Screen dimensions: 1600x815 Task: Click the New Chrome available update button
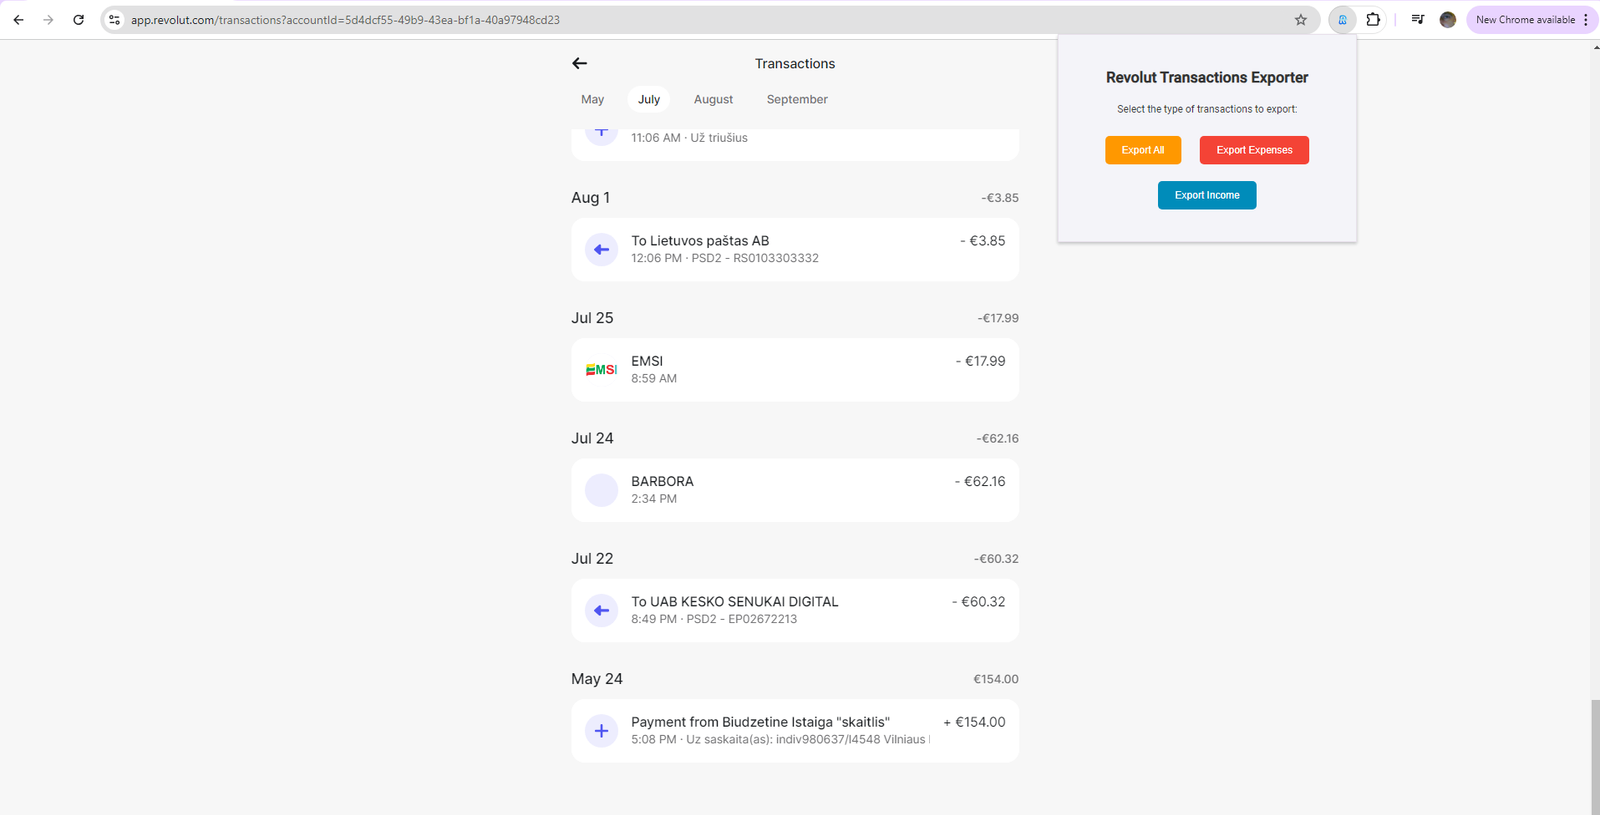click(x=1525, y=19)
